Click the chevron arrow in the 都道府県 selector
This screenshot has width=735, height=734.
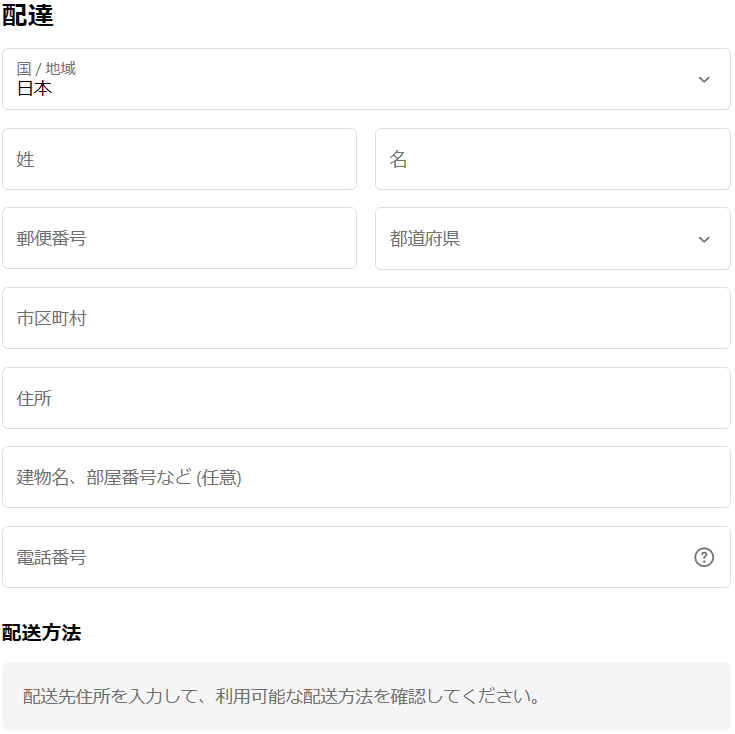pos(704,239)
